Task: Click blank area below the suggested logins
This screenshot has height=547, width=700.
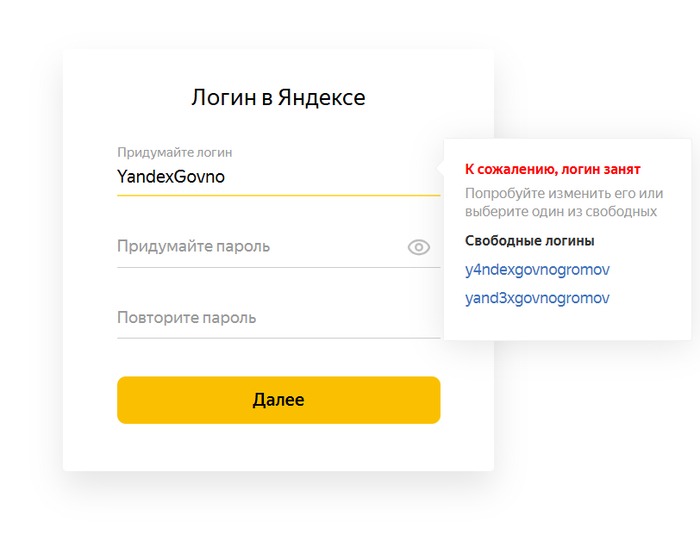Action: [566, 325]
